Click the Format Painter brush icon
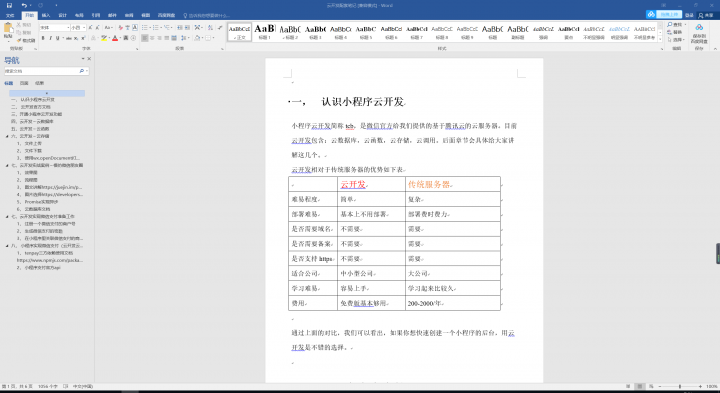720x393 pixels. 19,40
